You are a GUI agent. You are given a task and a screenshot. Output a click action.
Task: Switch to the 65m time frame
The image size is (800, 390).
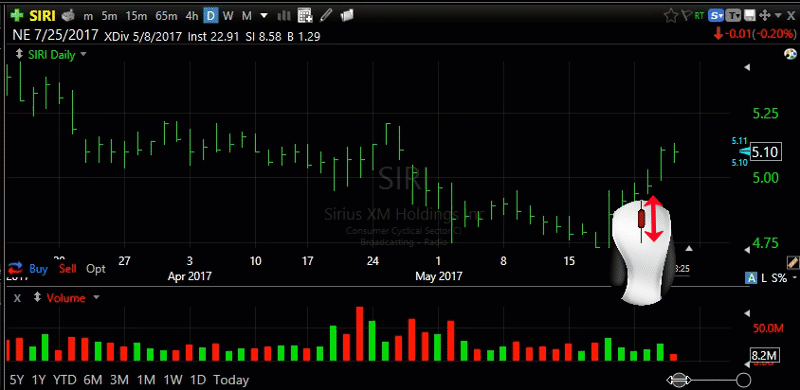[x=166, y=16]
